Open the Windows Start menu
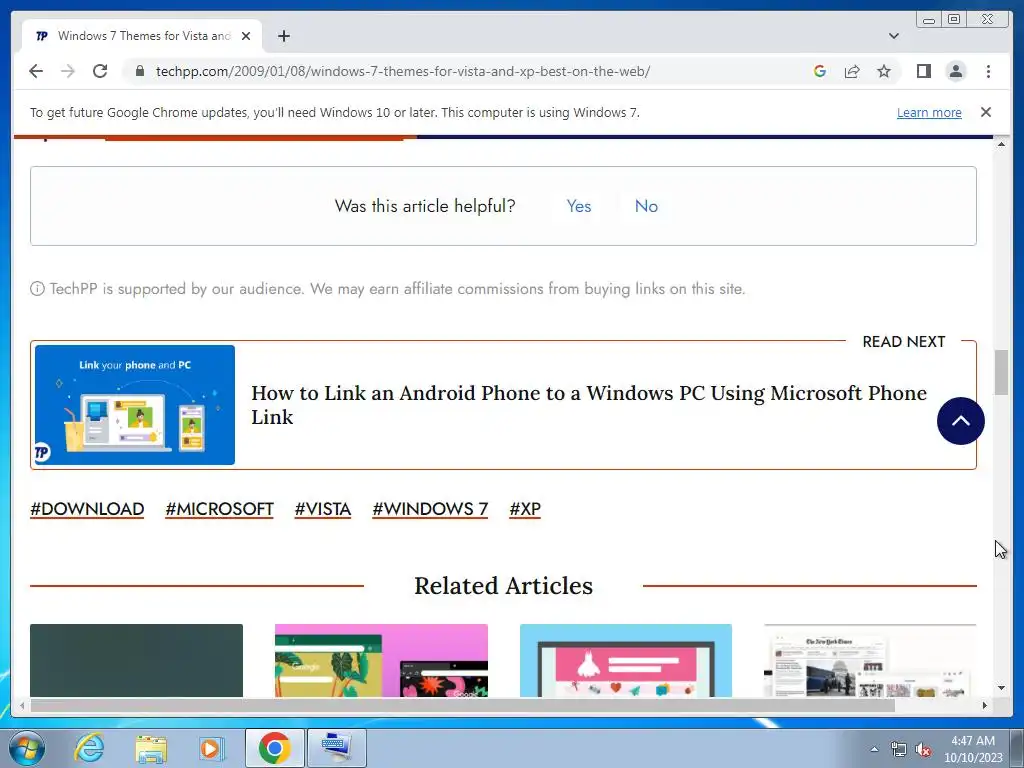 coord(27,748)
